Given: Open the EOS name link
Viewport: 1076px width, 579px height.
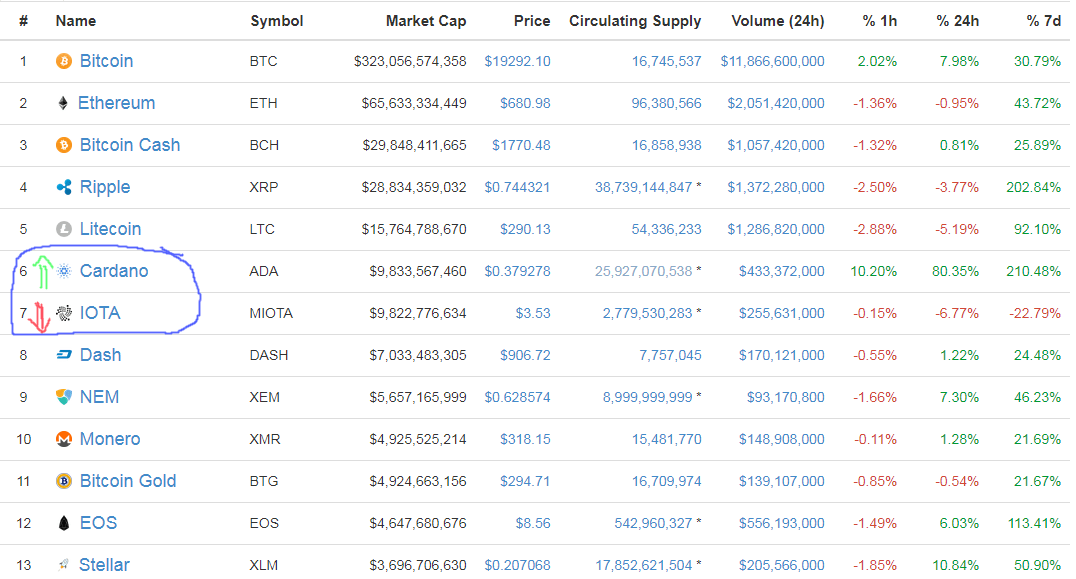Looking at the screenshot, I should click(98, 523).
